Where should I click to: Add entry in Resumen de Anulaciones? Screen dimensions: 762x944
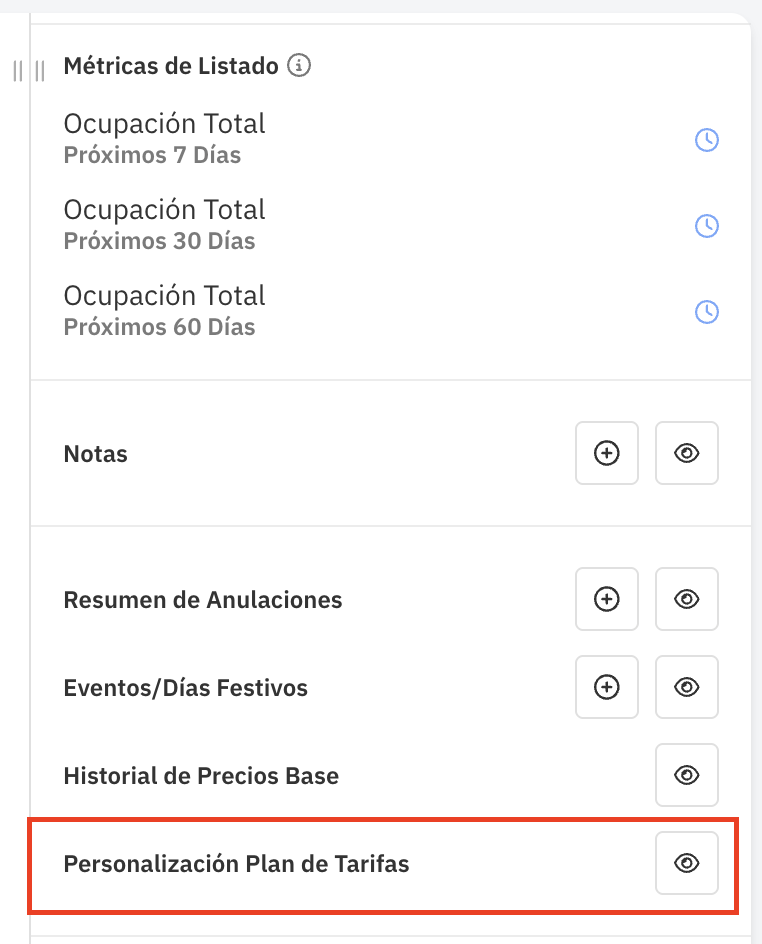pos(607,599)
